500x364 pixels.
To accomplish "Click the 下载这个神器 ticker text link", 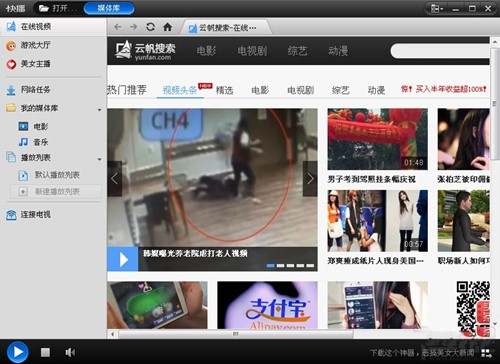I will point(422,353).
